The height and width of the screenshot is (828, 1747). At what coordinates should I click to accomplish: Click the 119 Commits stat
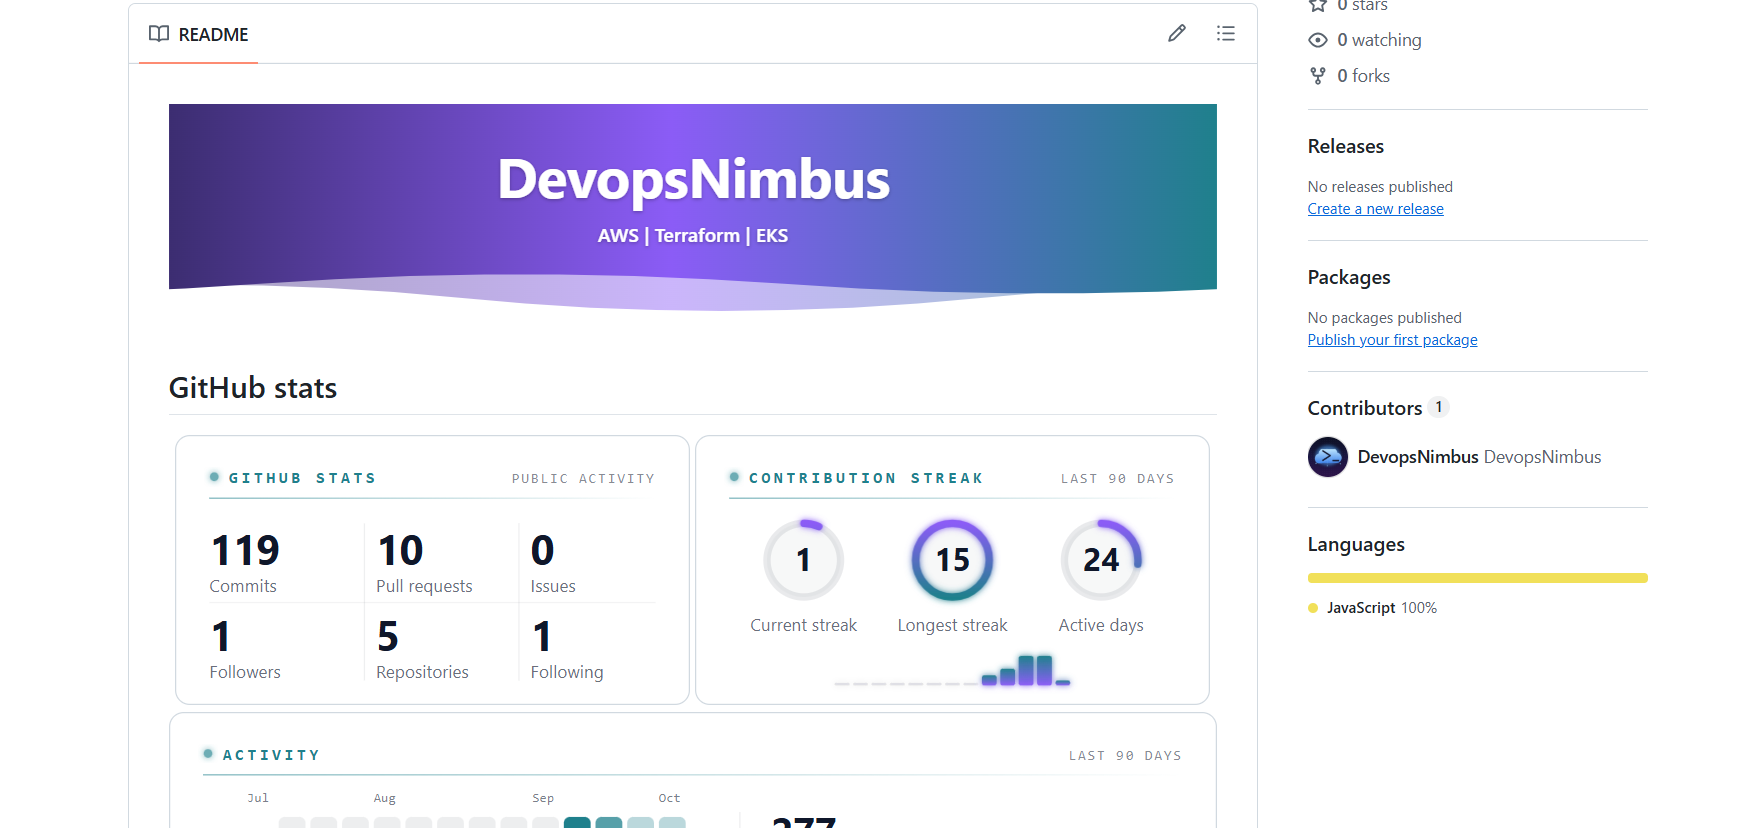click(x=245, y=562)
